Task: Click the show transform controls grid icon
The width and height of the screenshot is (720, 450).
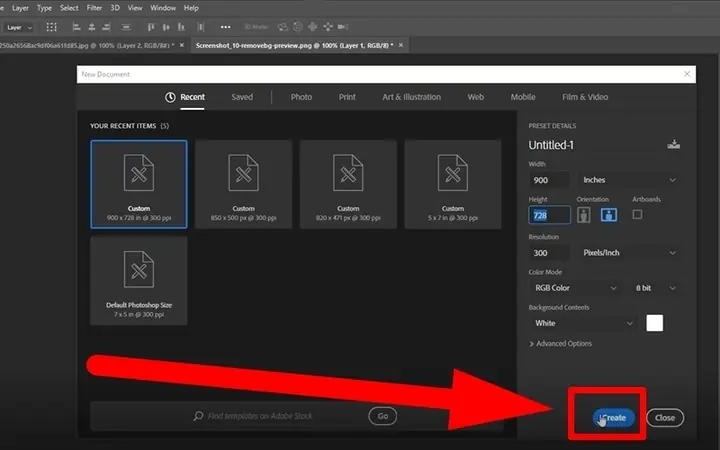Action: click(x=51, y=27)
